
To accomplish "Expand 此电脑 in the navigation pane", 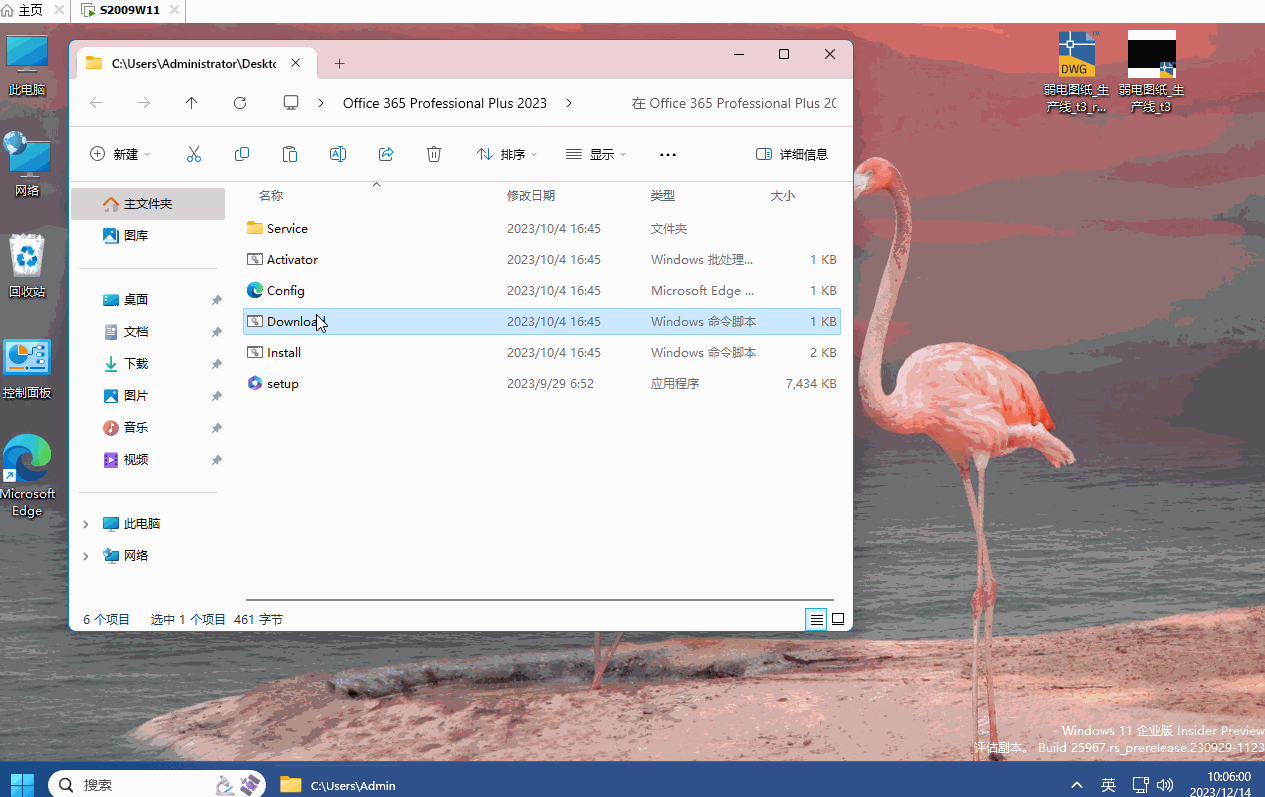I will [x=85, y=524].
